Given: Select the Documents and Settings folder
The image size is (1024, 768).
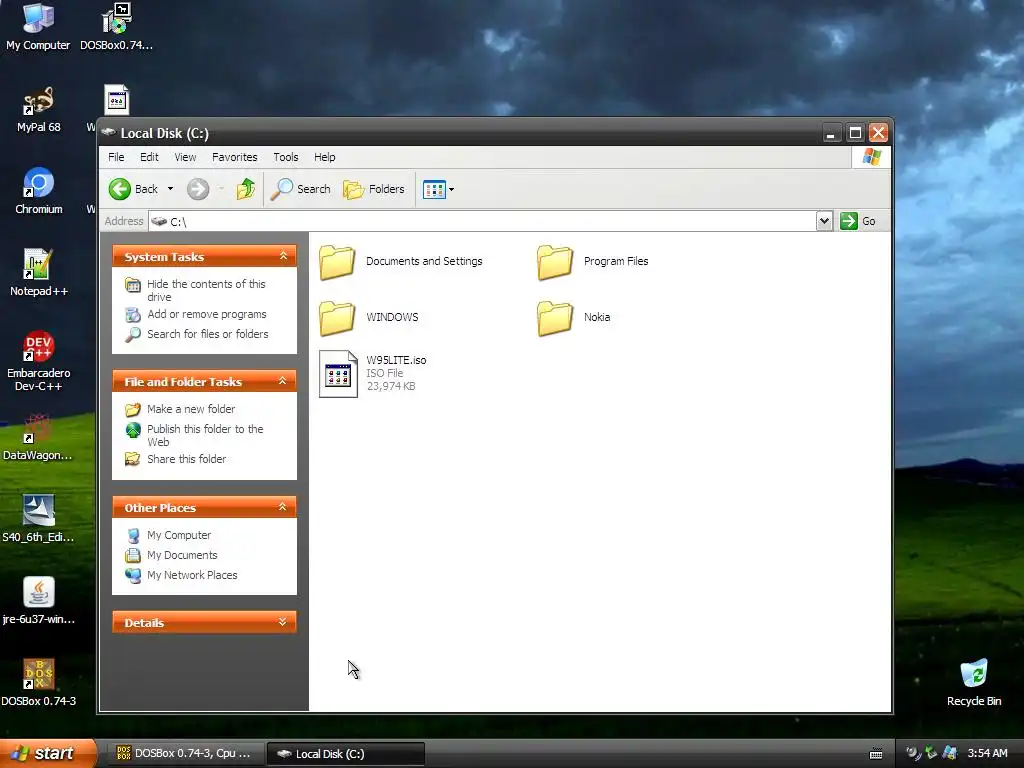Looking at the screenshot, I should pyautogui.click(x=401, y=262).
